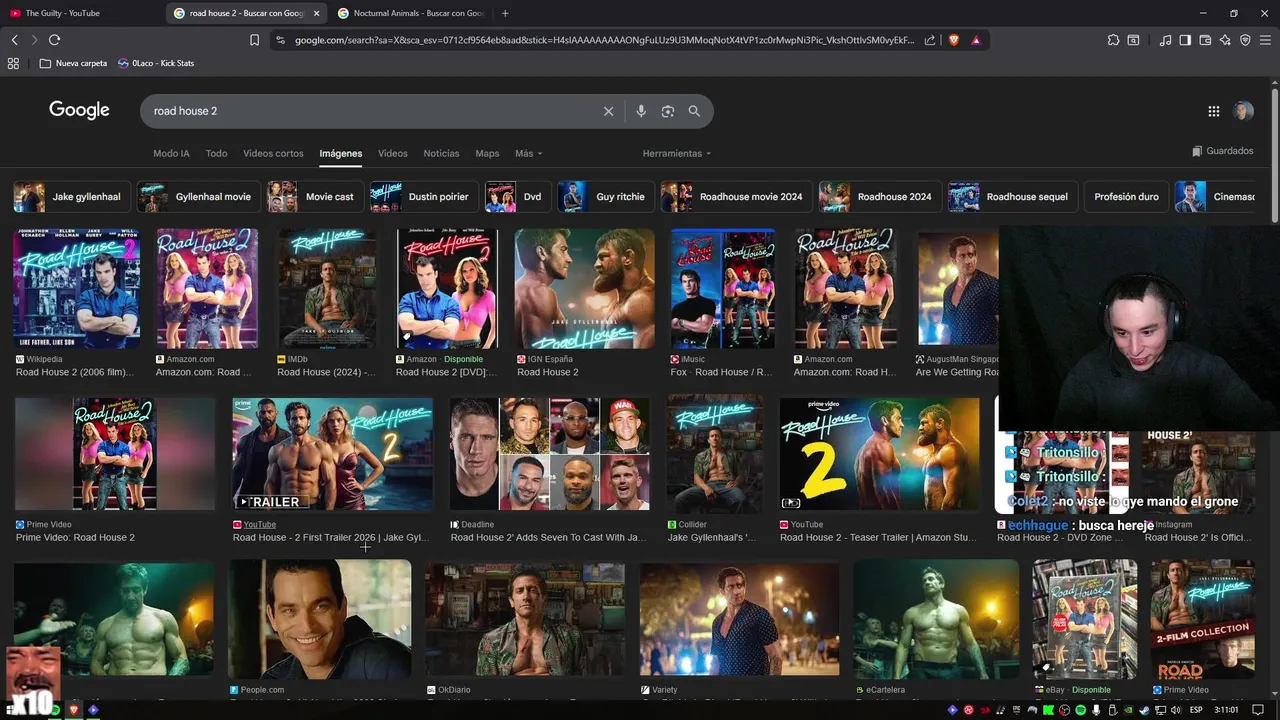The width and height of the screenshot is (1280, 720).
Task: Click the Jake gyllenhaal filter chip
Action: pyautogui.click(x=70, y=197)
